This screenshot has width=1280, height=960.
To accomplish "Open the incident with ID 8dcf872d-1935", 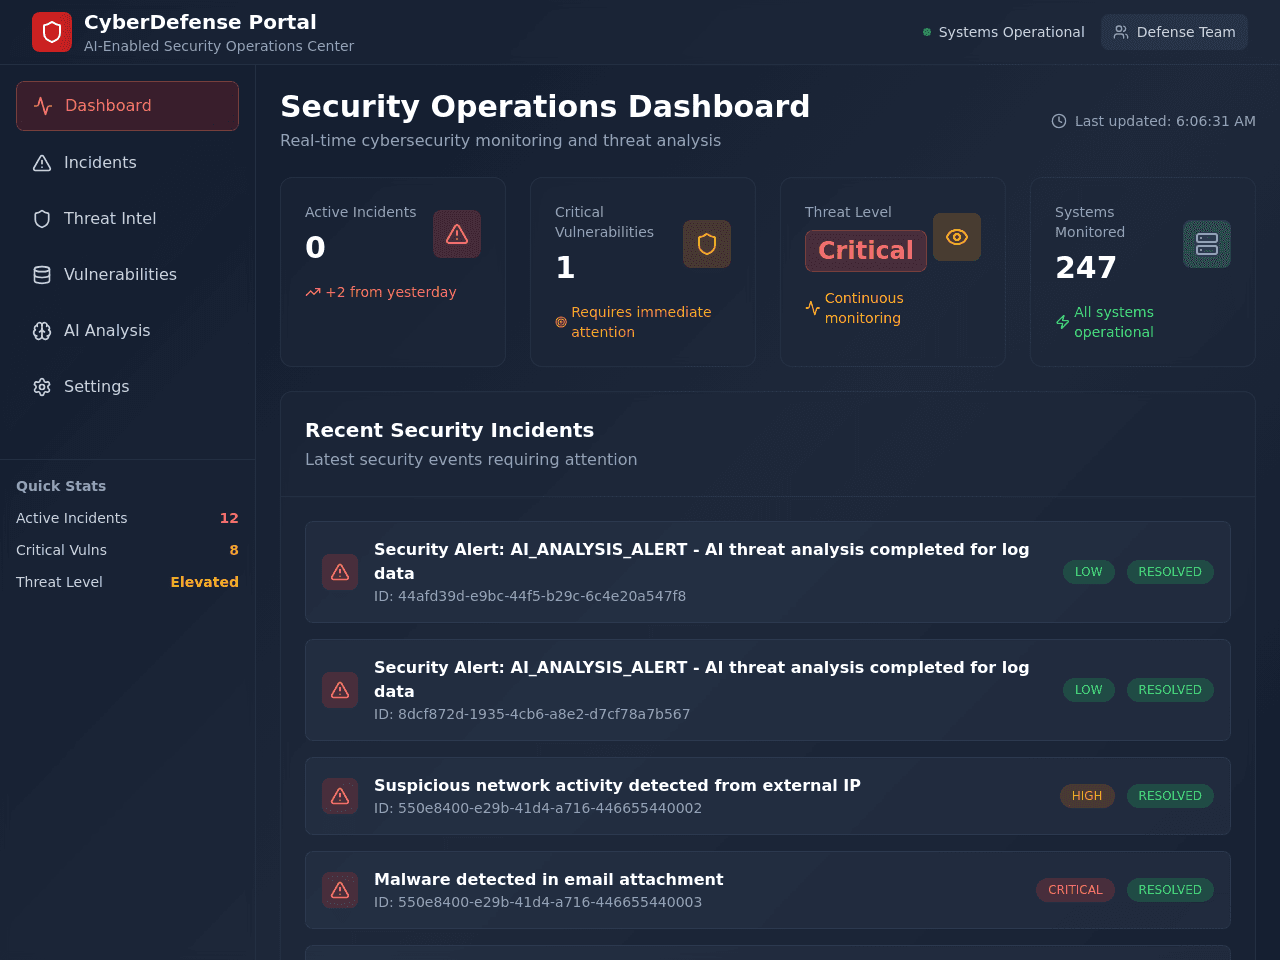I will pos(768,690).
